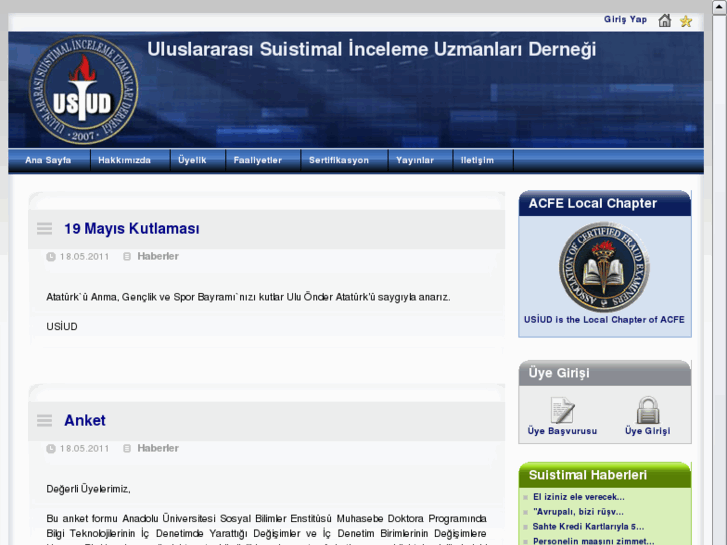The height and width of the screenshot is (545, 727).
Task: Open news item "Avrupalı, bizi rüşv...
Action: point(578,512)
